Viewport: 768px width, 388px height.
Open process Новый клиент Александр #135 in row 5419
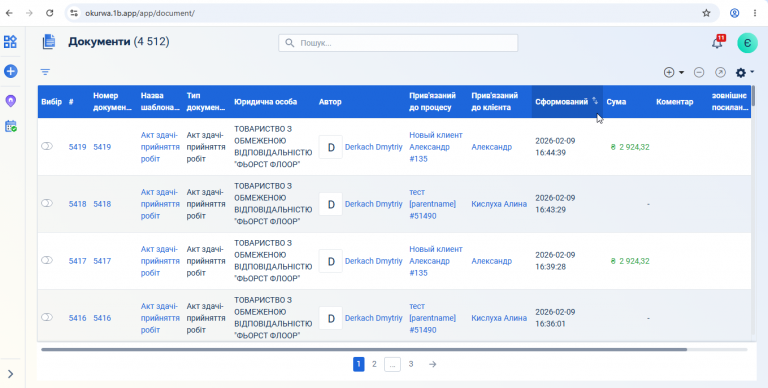point(436,147)
